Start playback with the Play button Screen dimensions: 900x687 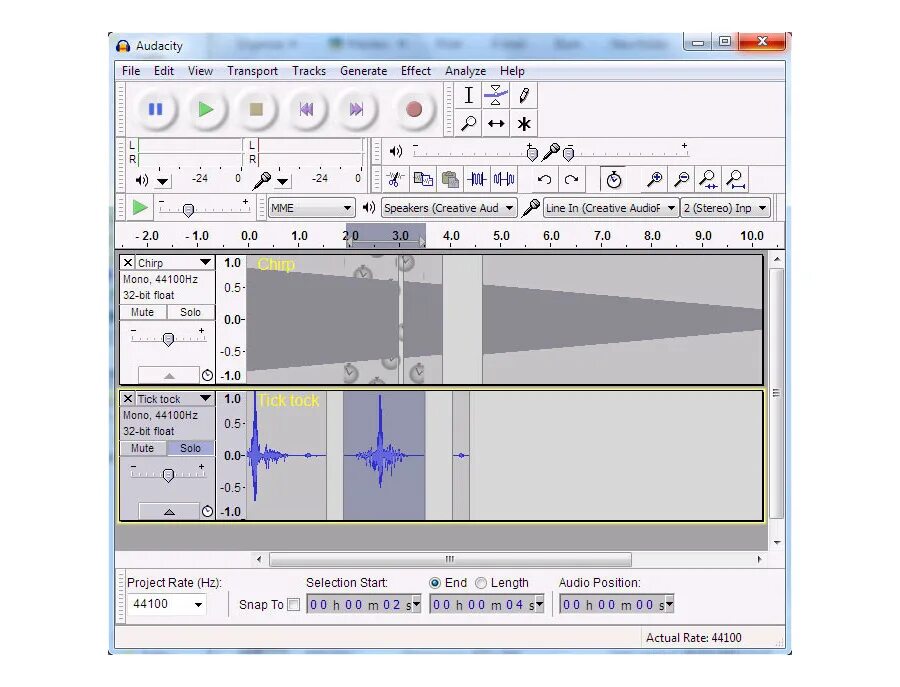click(x=205, y=109)
